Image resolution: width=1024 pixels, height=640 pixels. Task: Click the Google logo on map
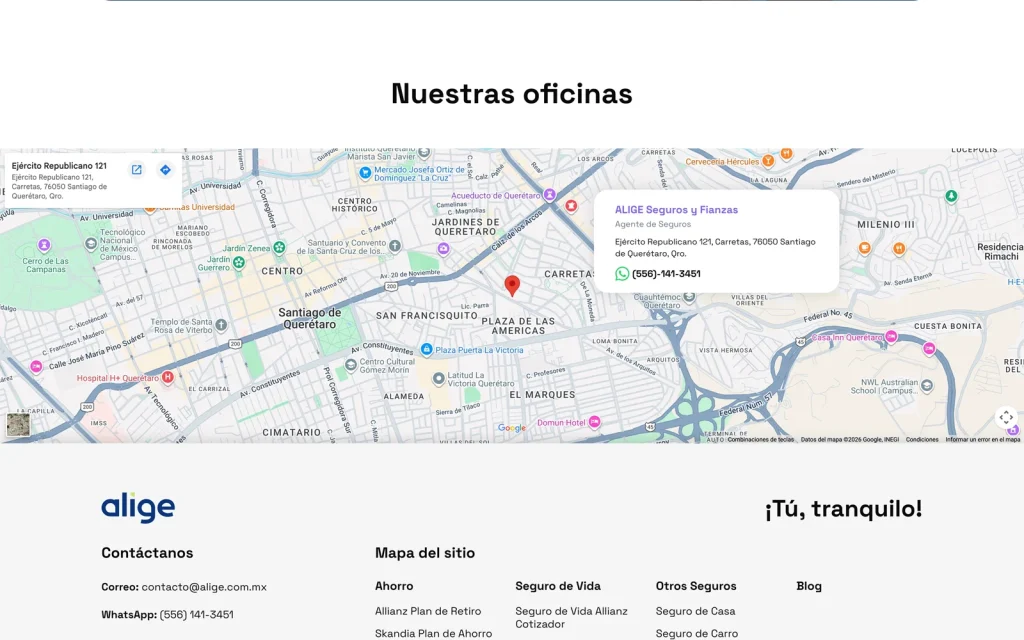[511, 428]
